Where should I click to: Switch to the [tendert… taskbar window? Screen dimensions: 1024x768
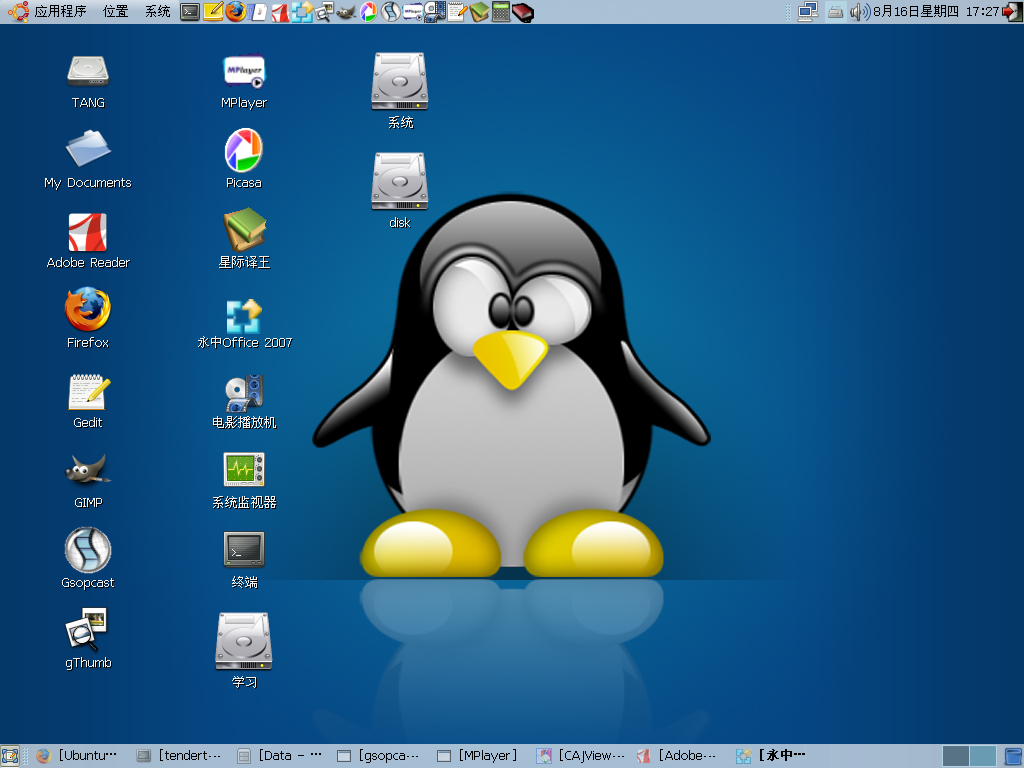(x=179, y=756)
